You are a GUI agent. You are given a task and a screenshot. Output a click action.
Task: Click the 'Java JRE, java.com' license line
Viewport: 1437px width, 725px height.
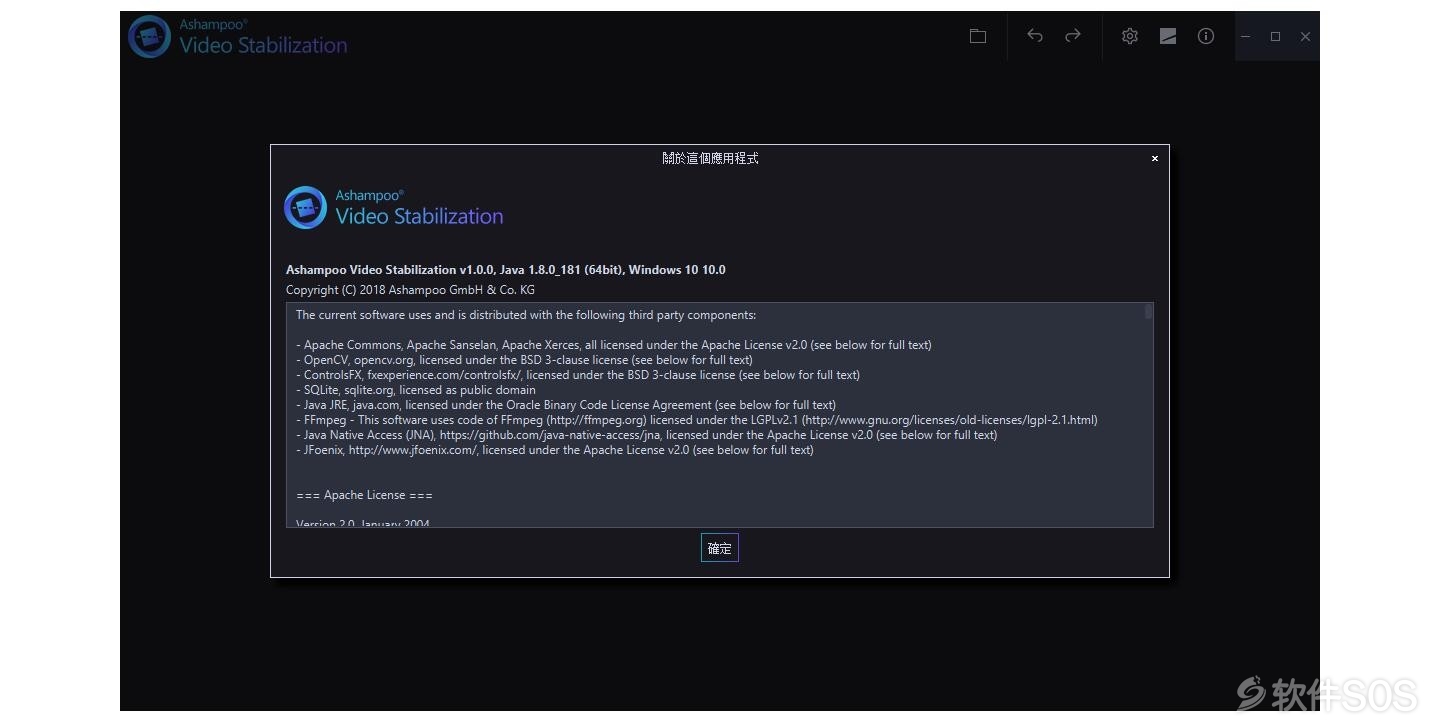click(566, 405)
